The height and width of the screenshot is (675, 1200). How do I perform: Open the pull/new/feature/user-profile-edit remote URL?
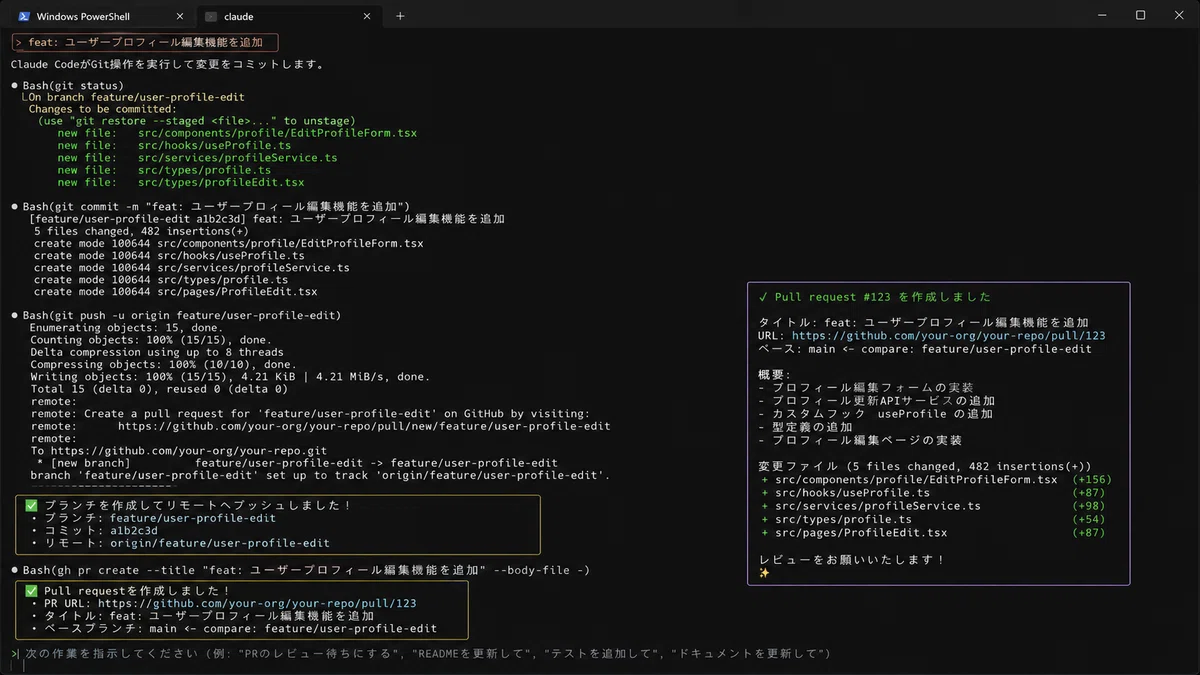[364, 426]
